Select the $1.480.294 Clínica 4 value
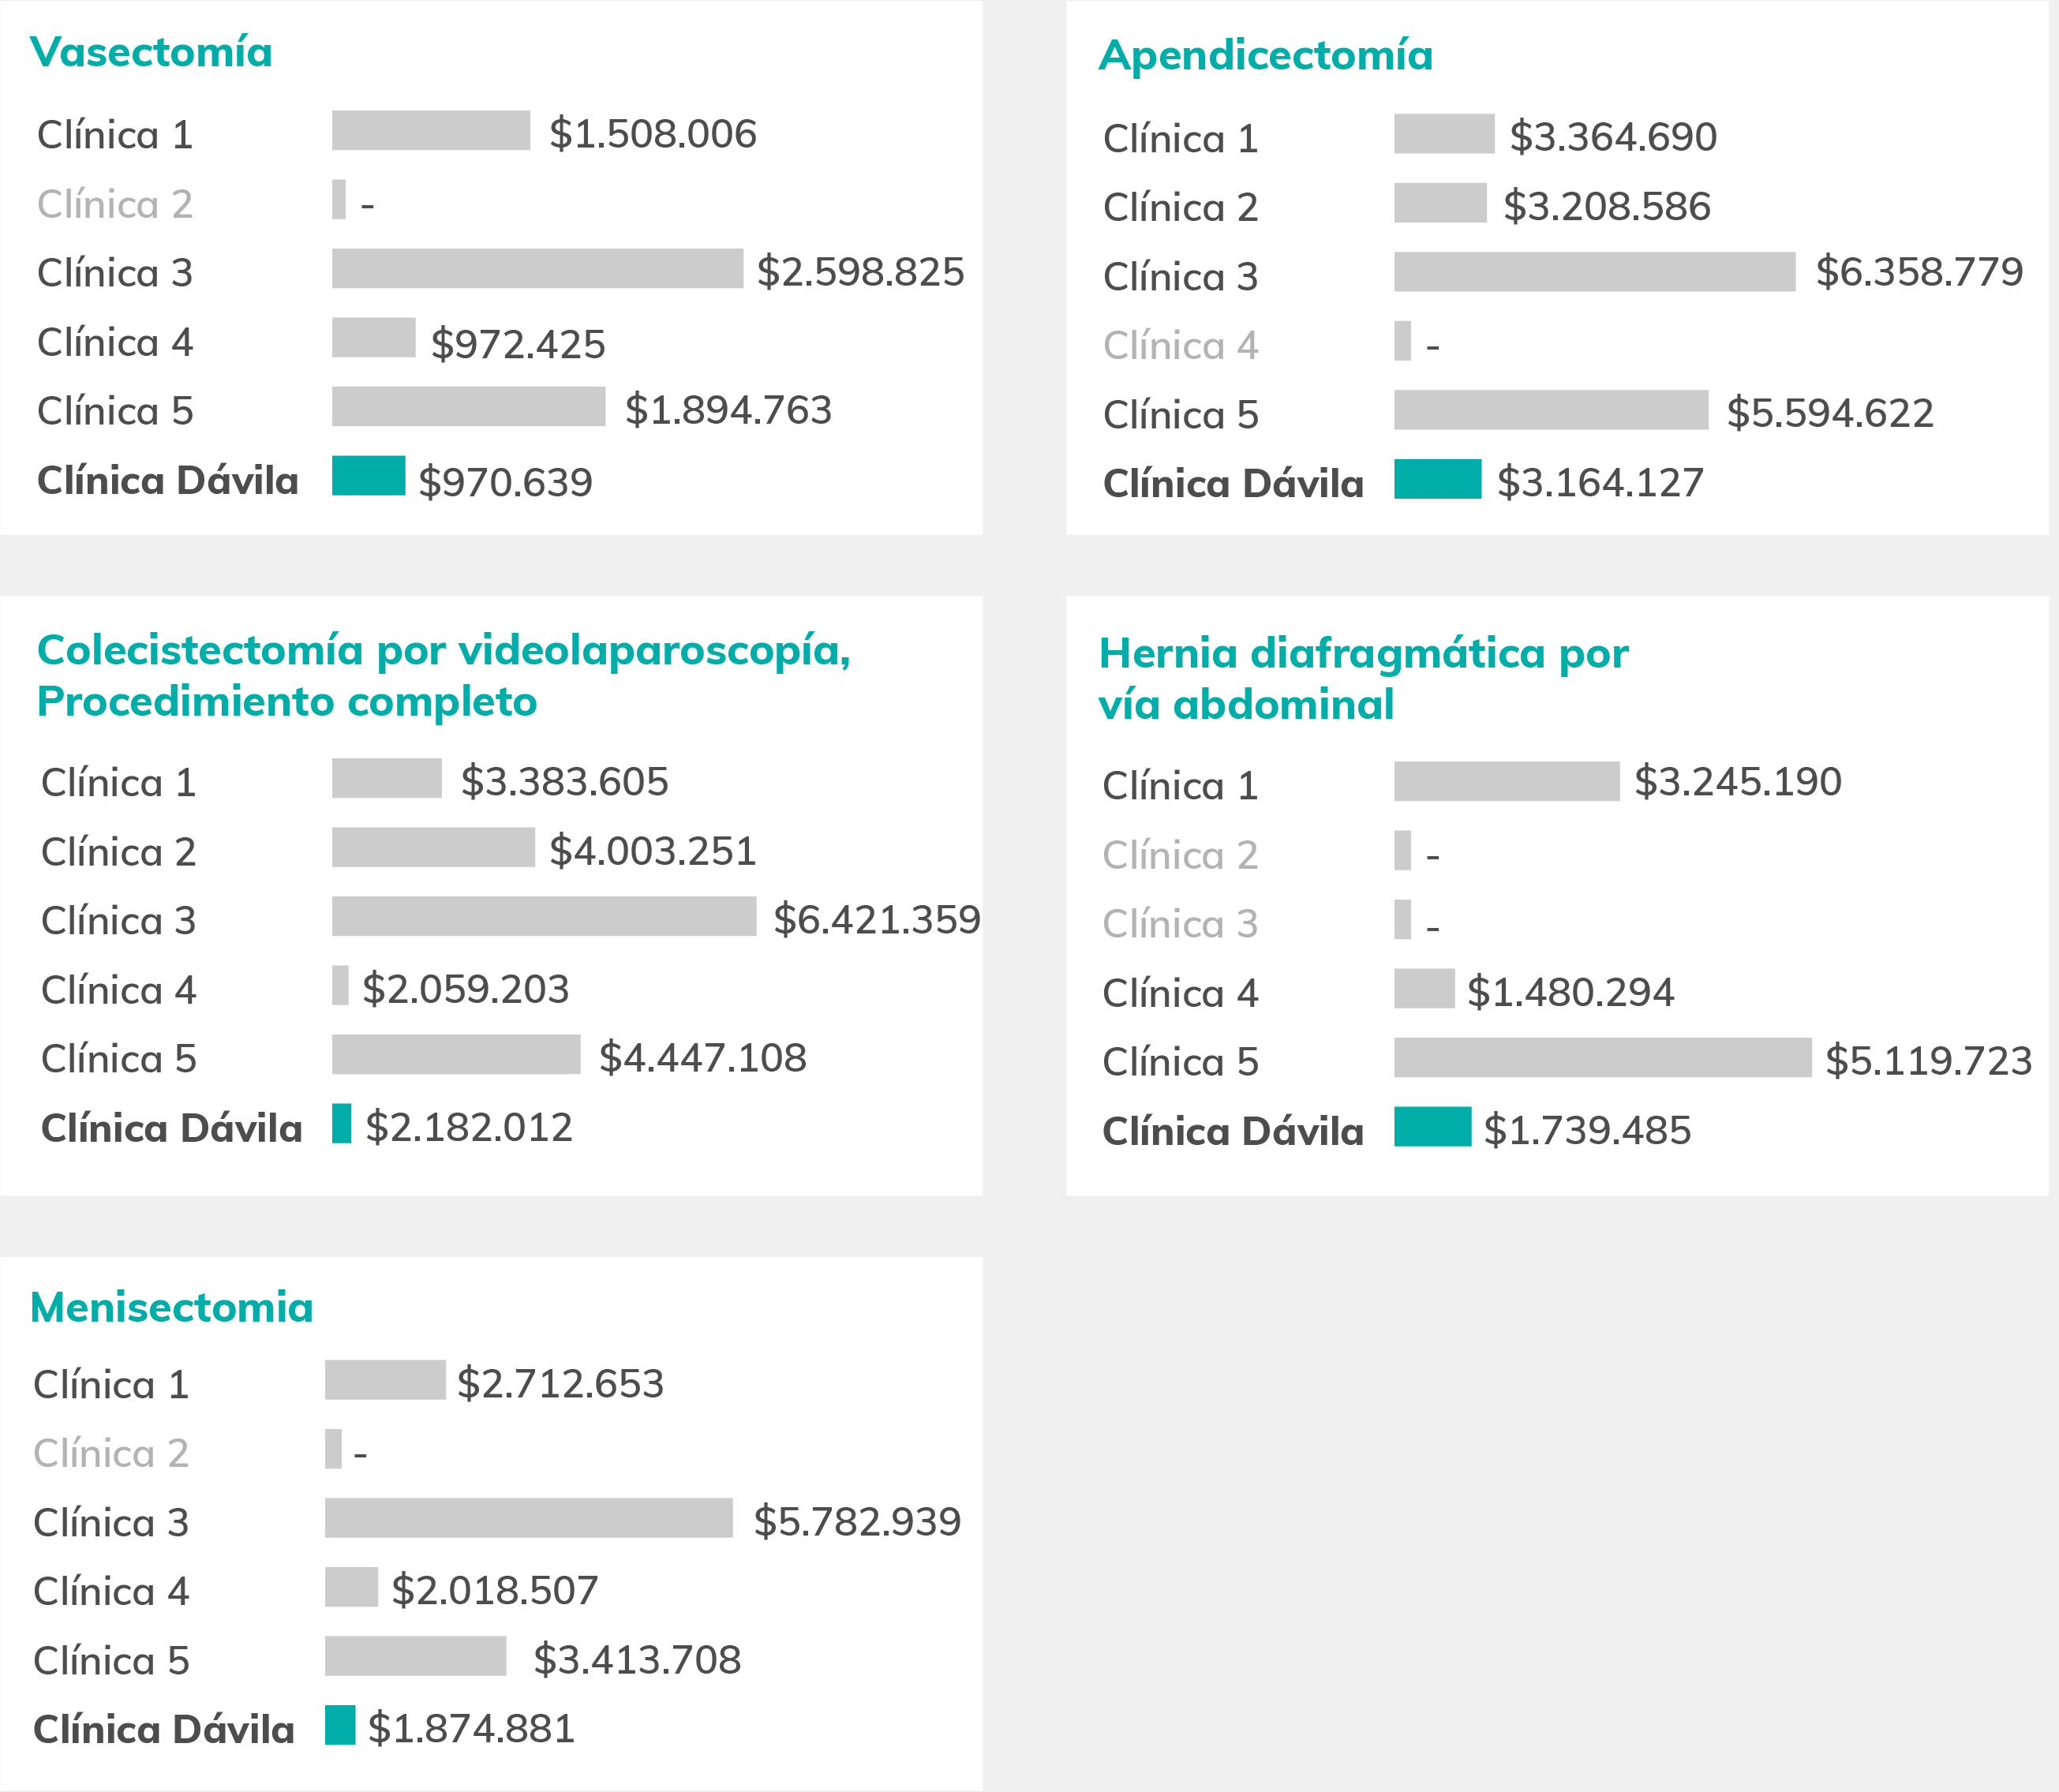 pyautogui.click(x=1570, y=992)
